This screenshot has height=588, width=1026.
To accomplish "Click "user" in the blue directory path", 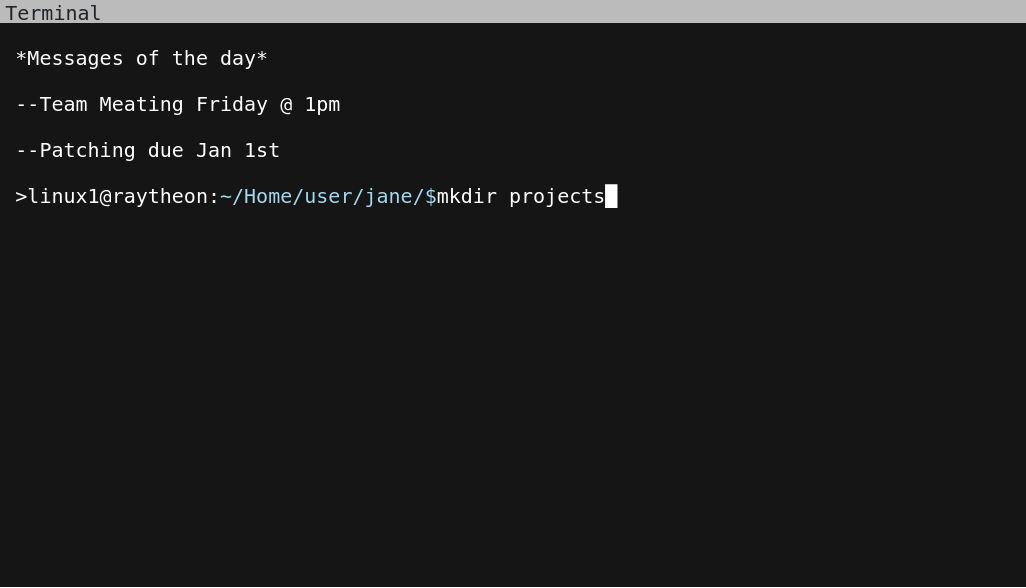I will tap(328, 196).
